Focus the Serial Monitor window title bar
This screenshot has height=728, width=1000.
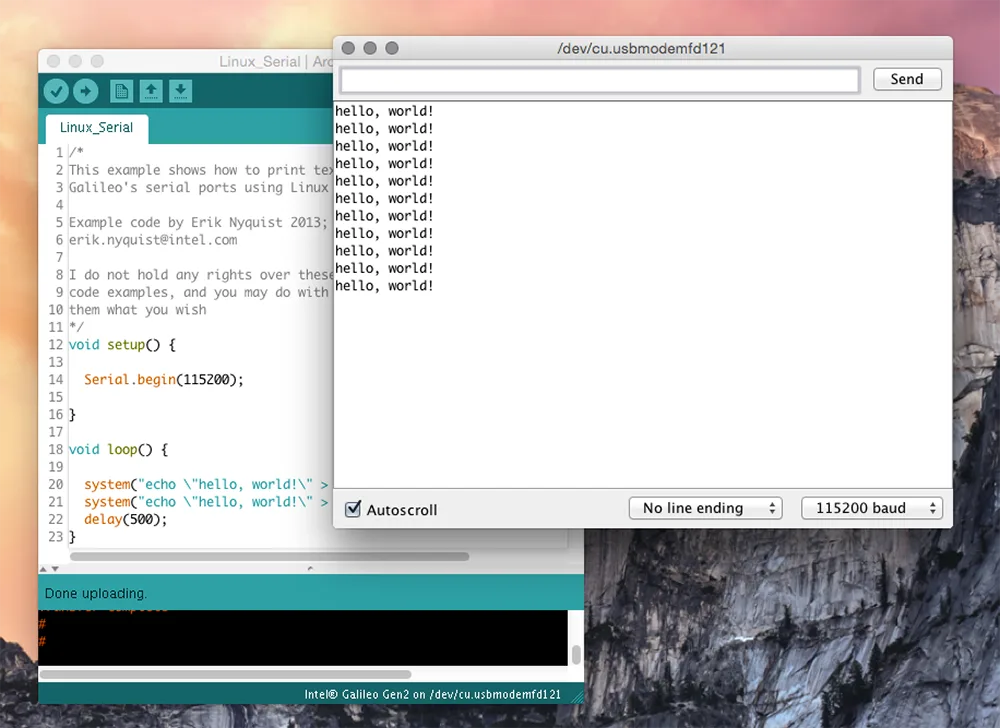(x=640, y=47)
